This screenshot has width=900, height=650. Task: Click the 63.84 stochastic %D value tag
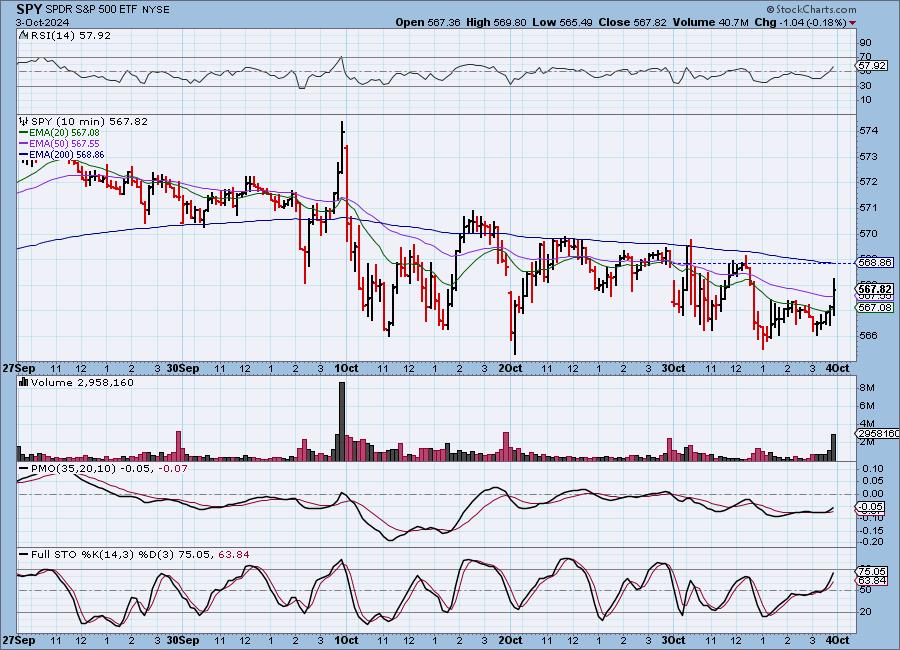872,581
